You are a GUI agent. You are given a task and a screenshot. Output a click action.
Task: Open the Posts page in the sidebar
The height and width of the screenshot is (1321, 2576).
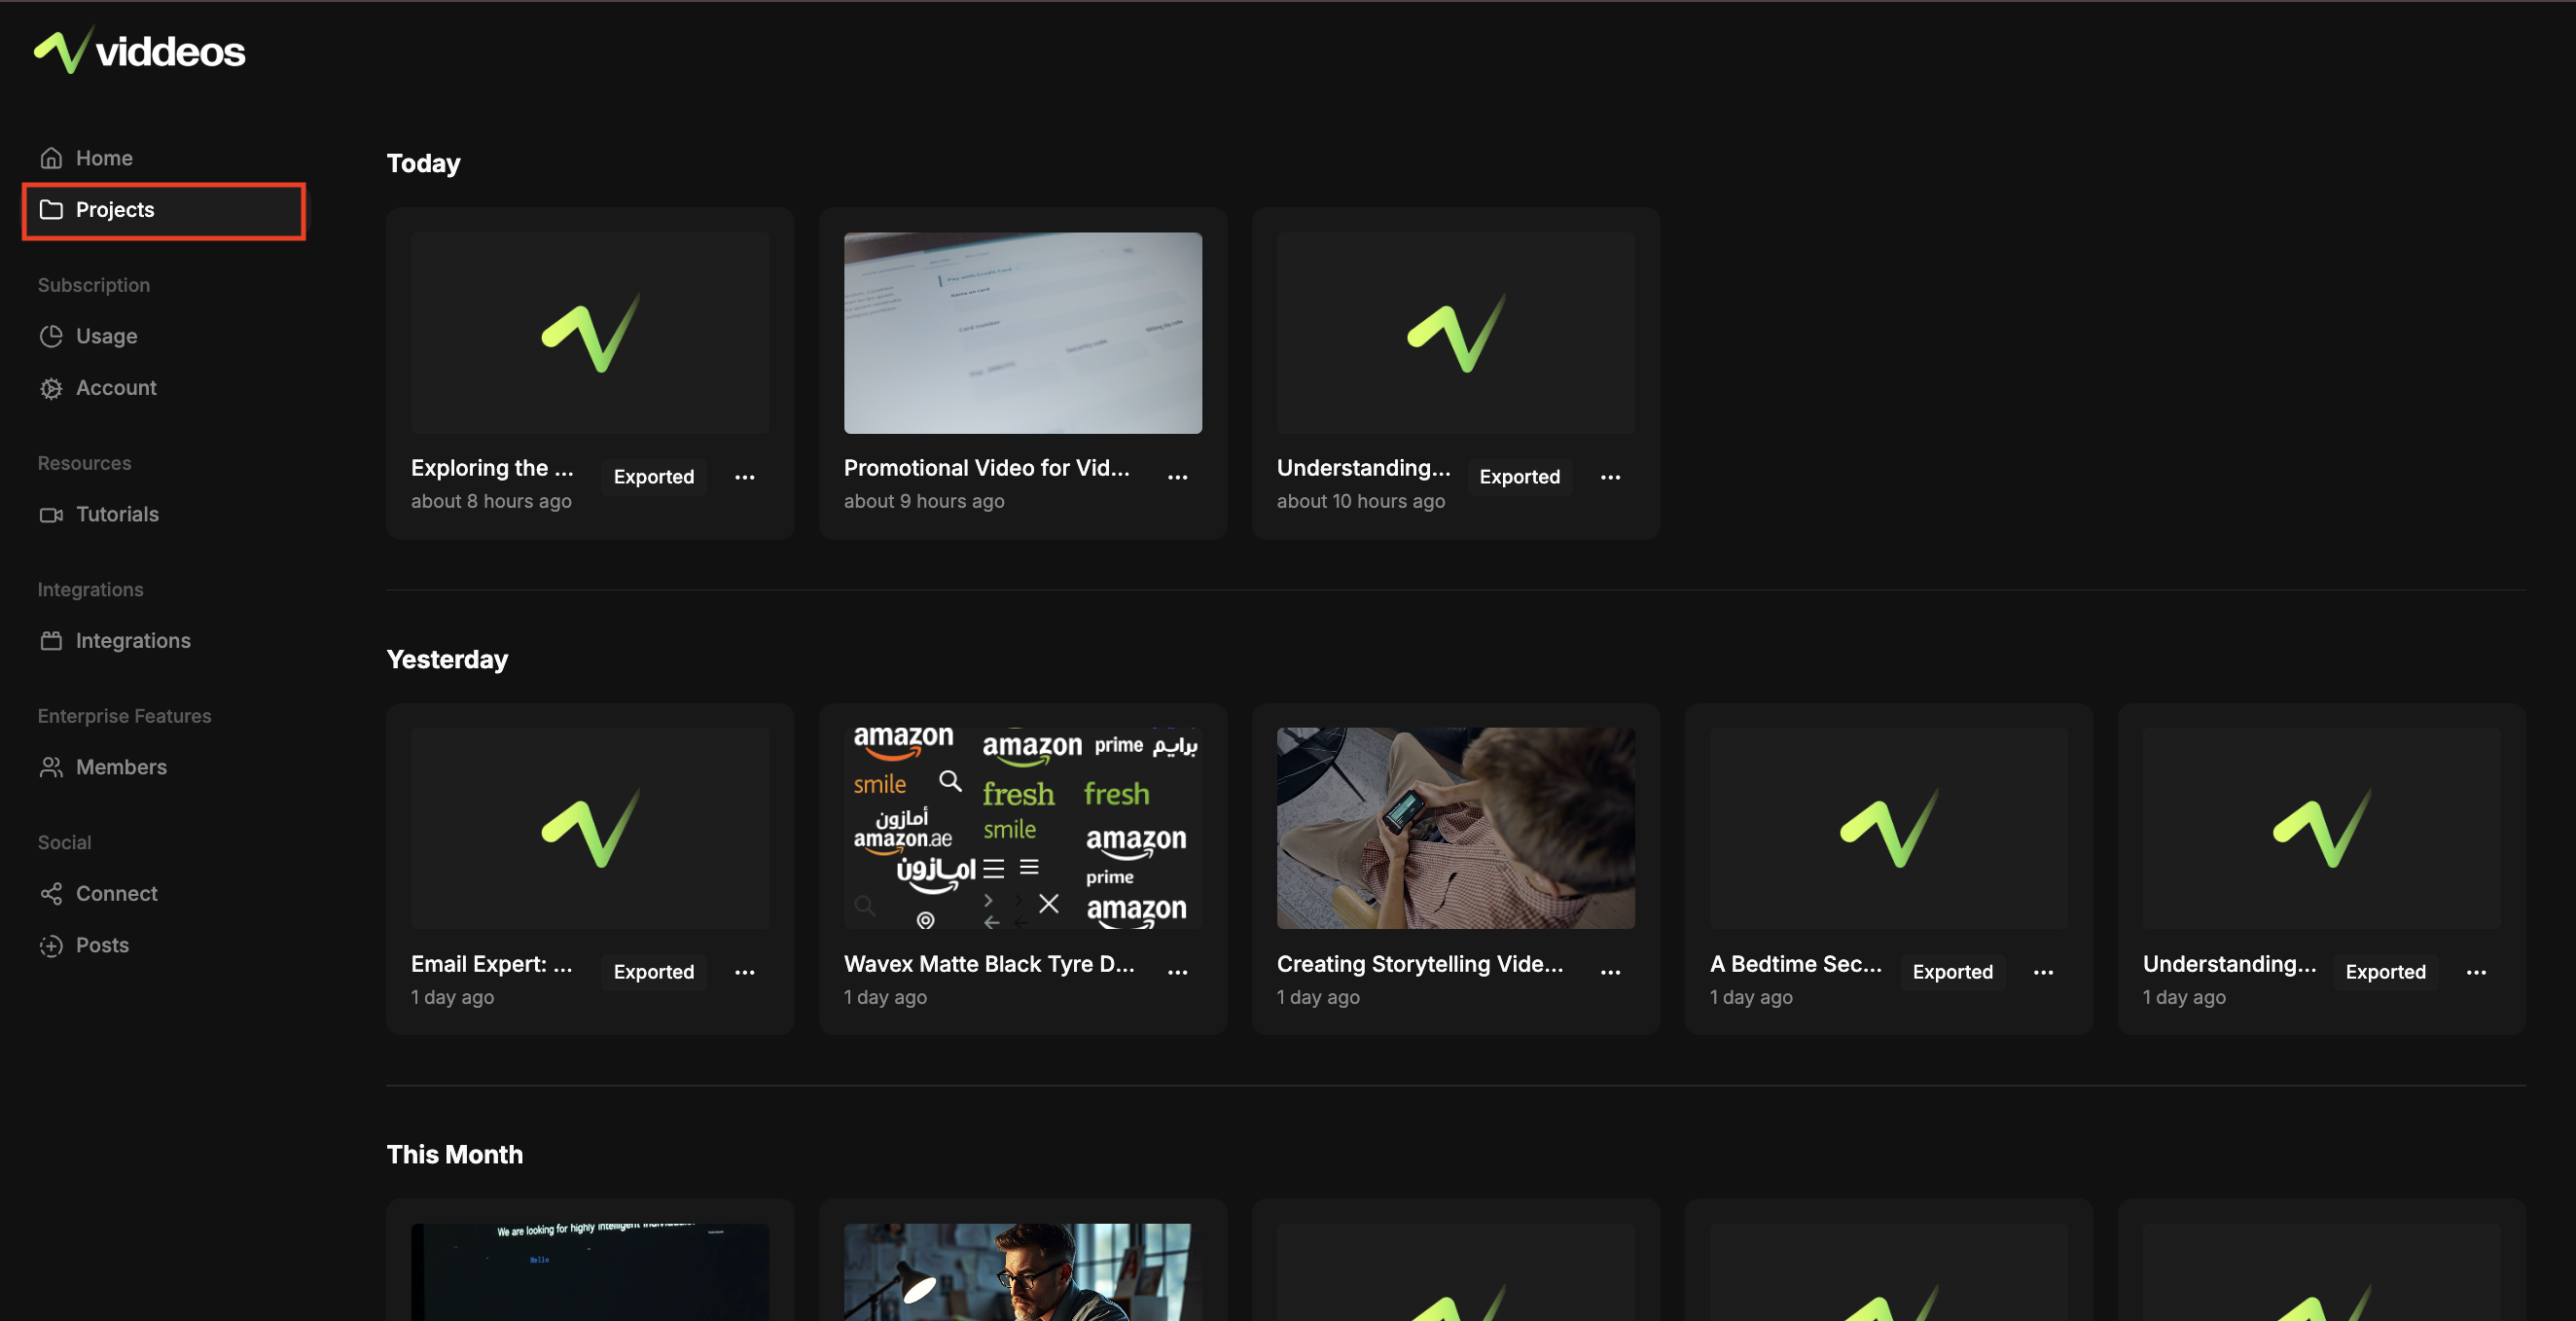tap(101, 945)
